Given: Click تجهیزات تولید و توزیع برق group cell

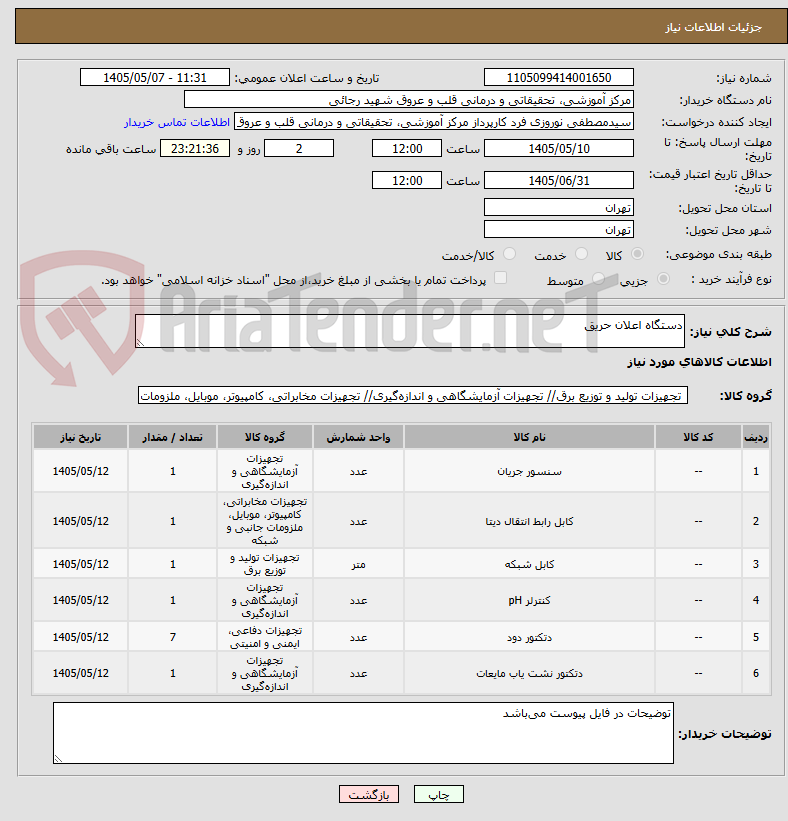Looking at the screenshot, I should [264, 564].
